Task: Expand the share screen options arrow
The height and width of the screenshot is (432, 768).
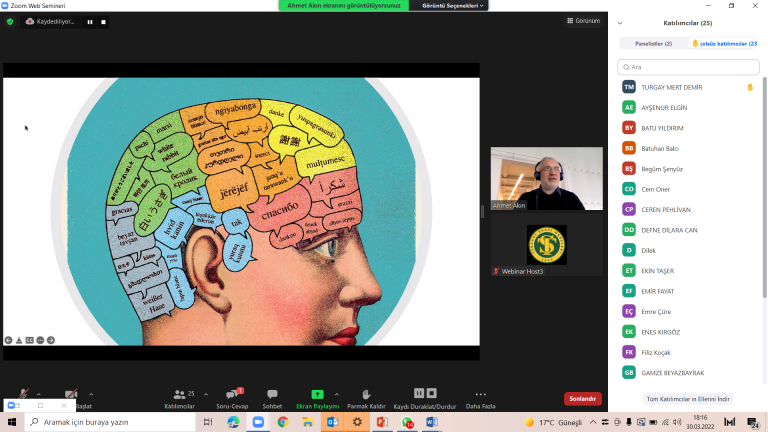Action: tap(336, 394)
